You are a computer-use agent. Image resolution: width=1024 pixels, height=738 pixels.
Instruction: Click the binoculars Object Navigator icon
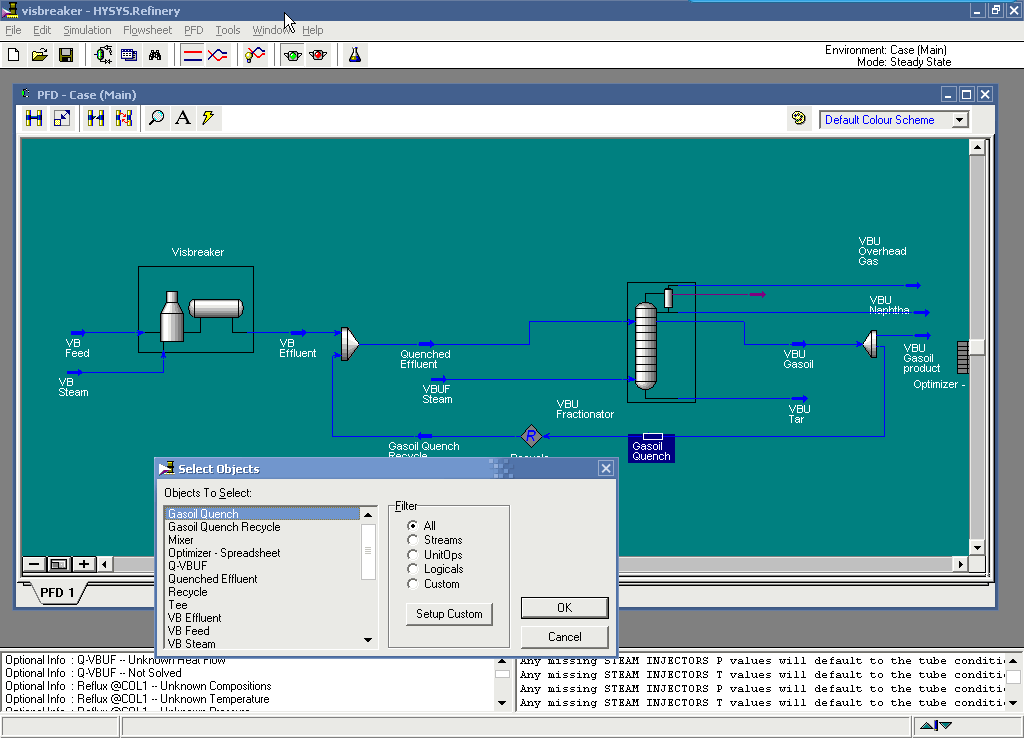point(155,55)
